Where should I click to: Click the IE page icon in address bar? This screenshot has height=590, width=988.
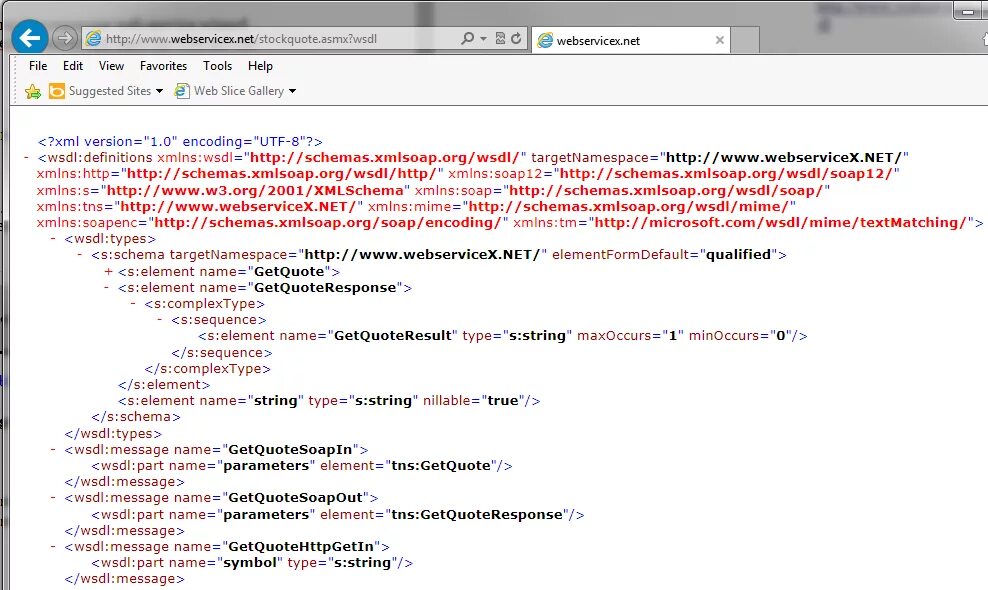point(93,38)
